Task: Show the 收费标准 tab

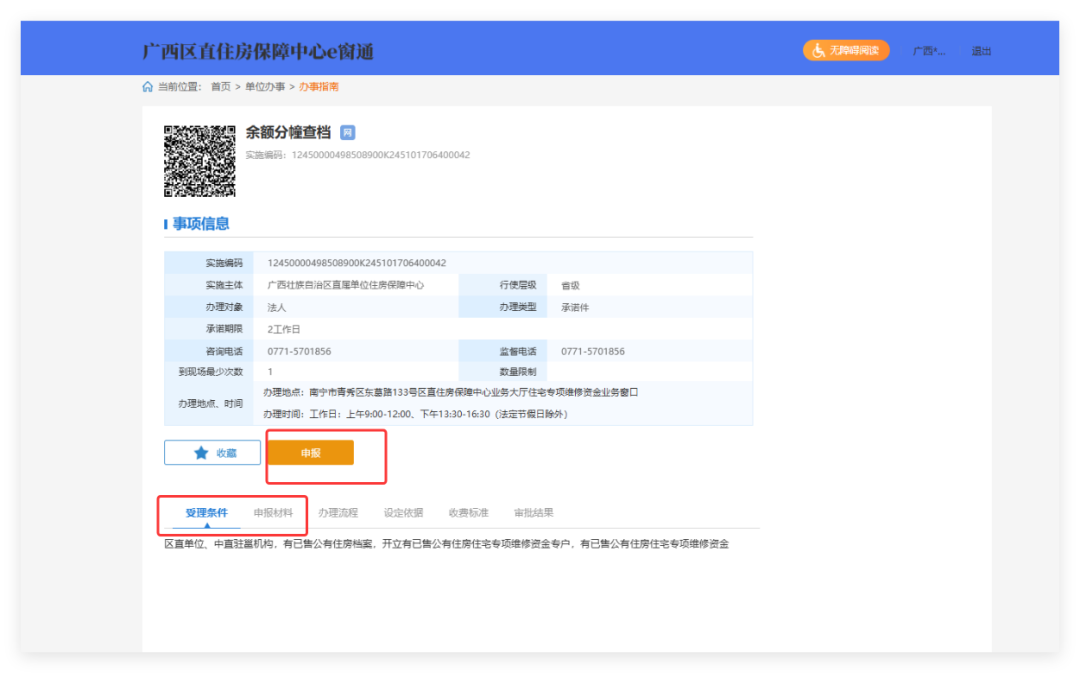Action: click(x=468, y=513)
